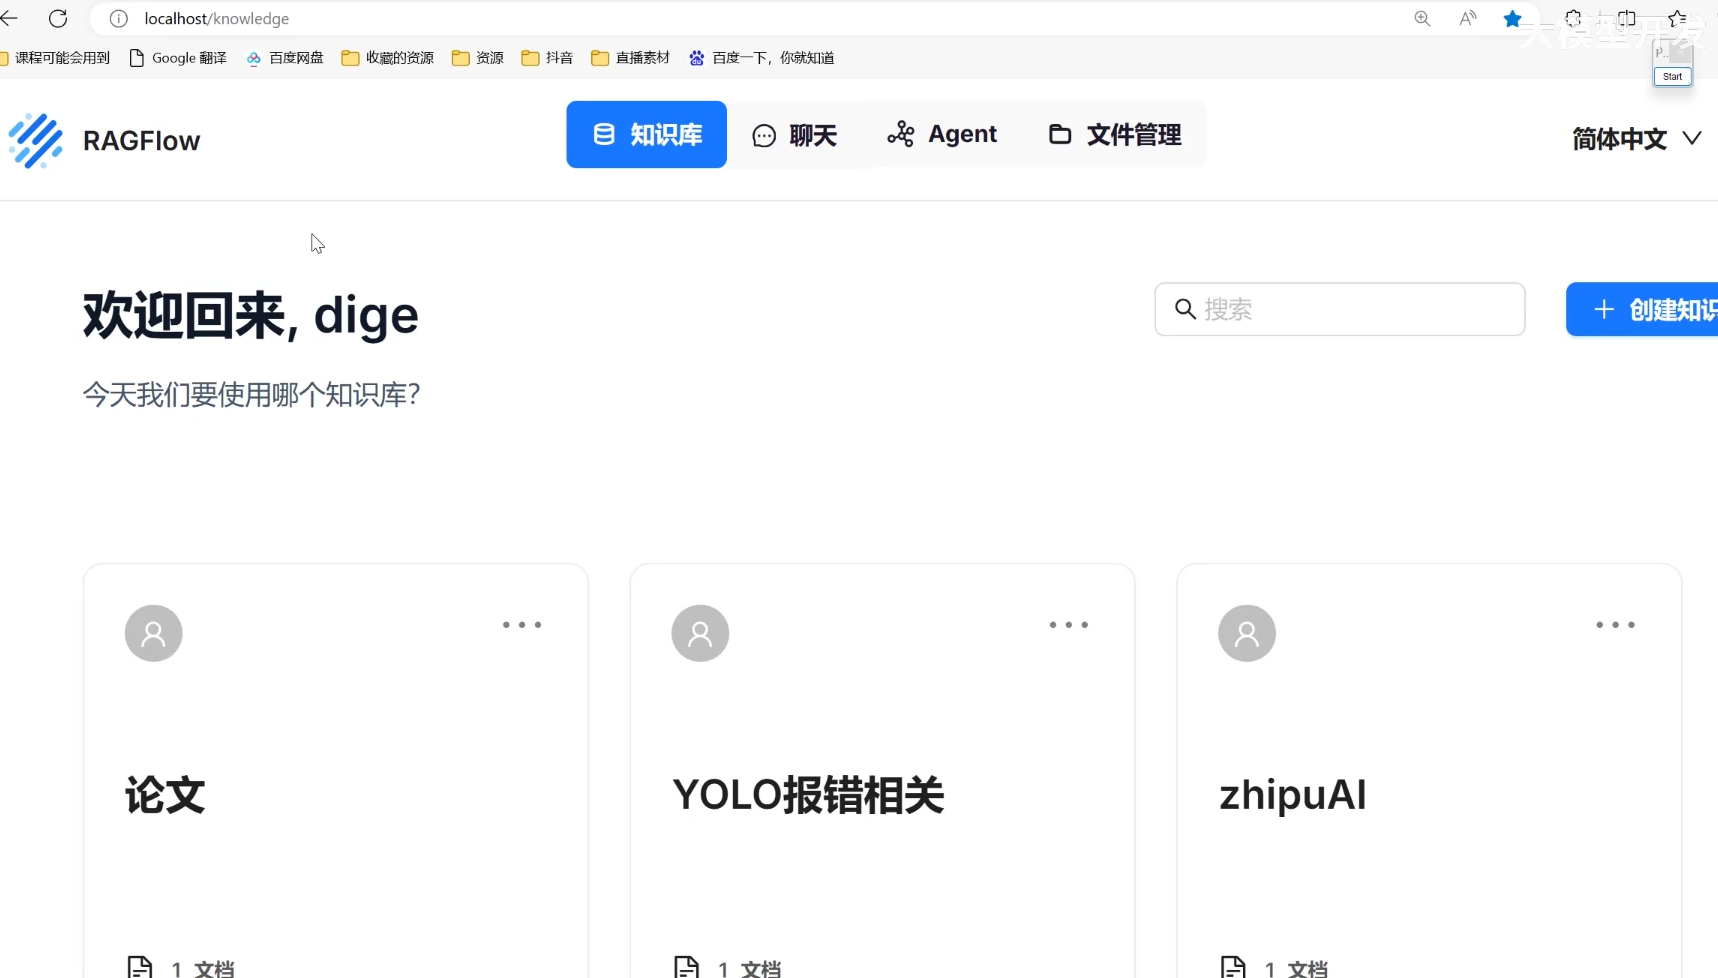This screenshot has height=978, width=1718.
Task: Click the avatar on the 论文 card
Action: coord(153,633)
